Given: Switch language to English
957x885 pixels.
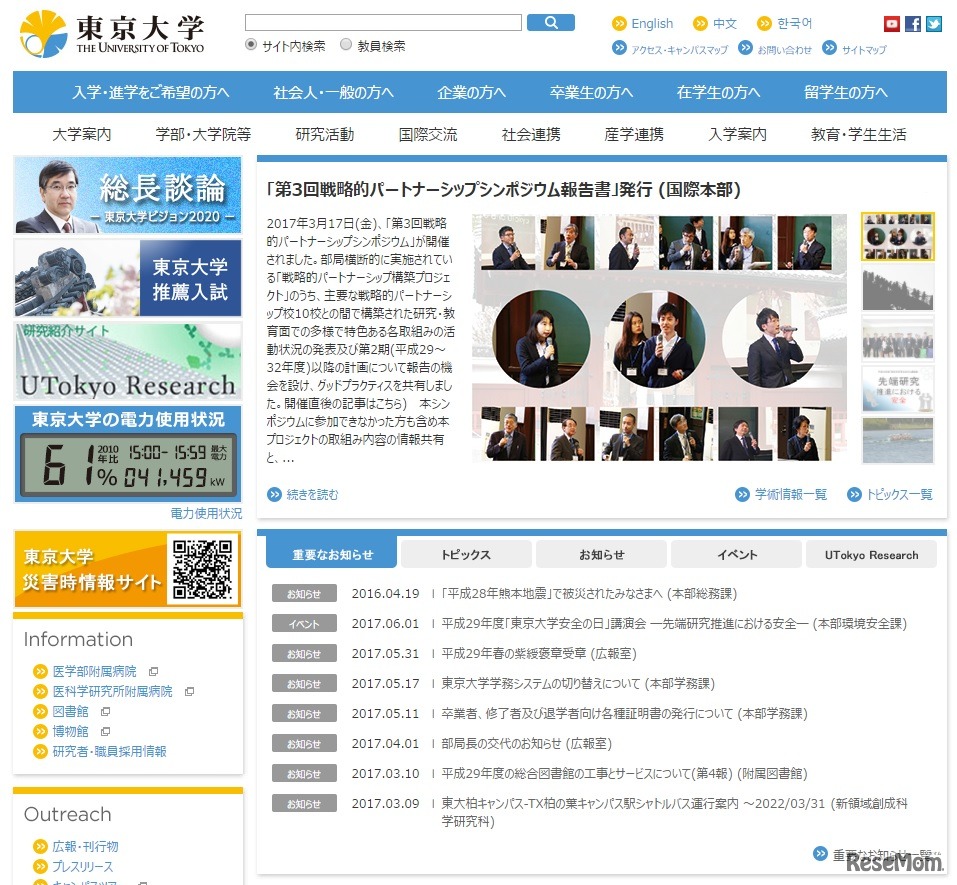Looking at the screenshot, I should pos(652,24).
